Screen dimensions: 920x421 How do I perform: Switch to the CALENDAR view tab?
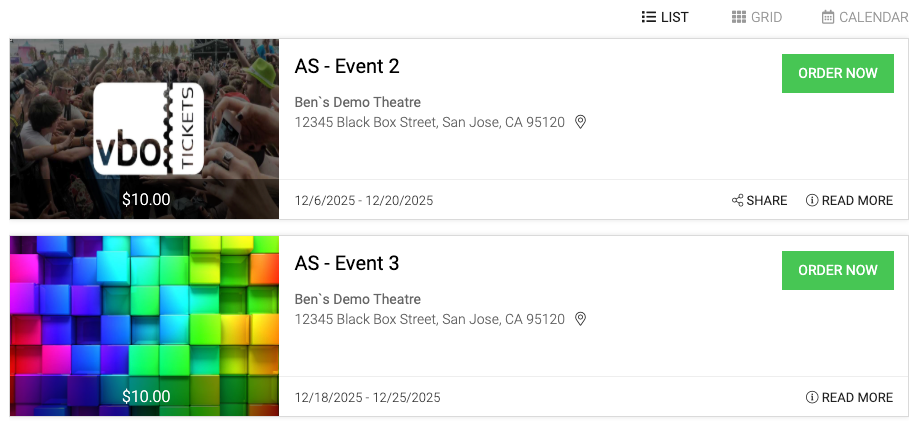coord(865,17)
